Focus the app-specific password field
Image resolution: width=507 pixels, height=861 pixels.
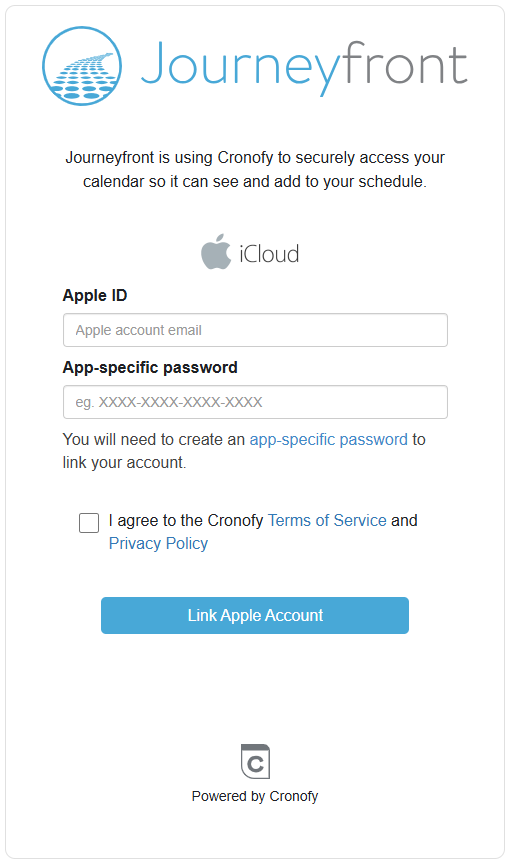(x=255, y=402)
